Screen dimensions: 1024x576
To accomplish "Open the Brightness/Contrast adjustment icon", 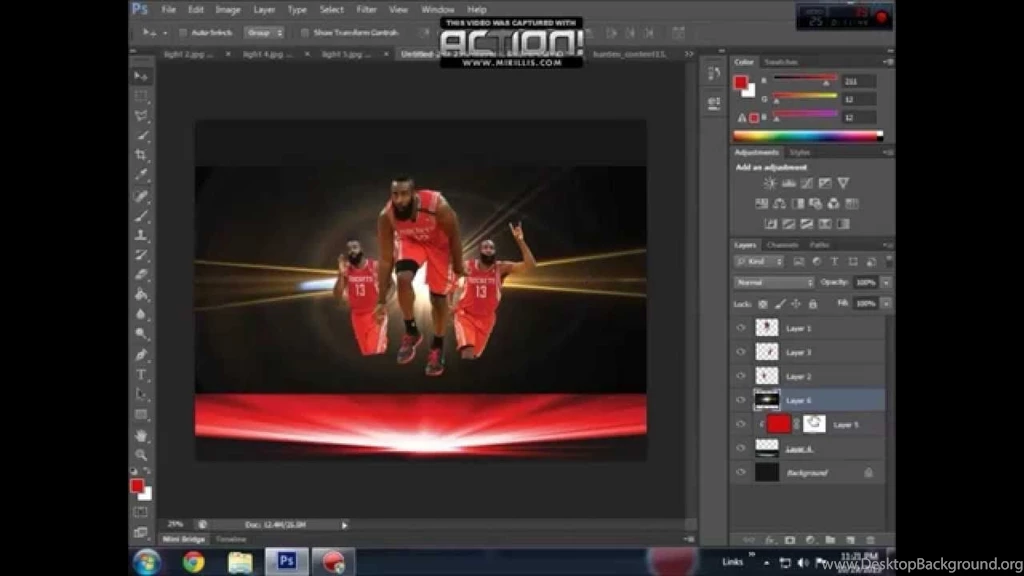I will point(770,182).
